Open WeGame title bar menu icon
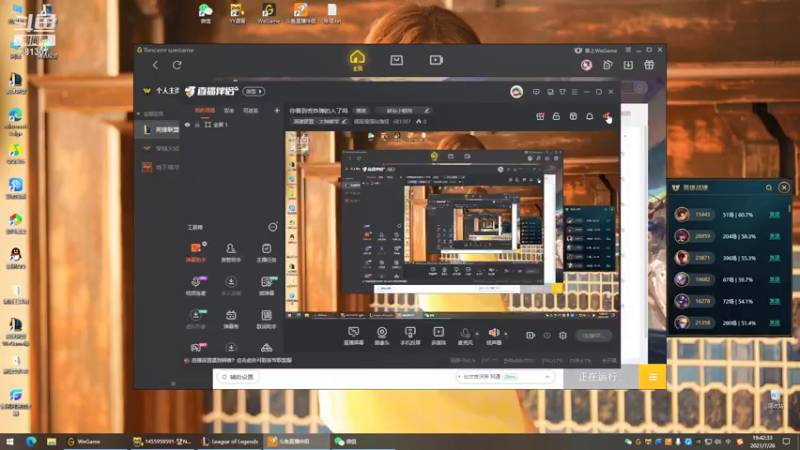Screen dimensions: 800x450 628,50
